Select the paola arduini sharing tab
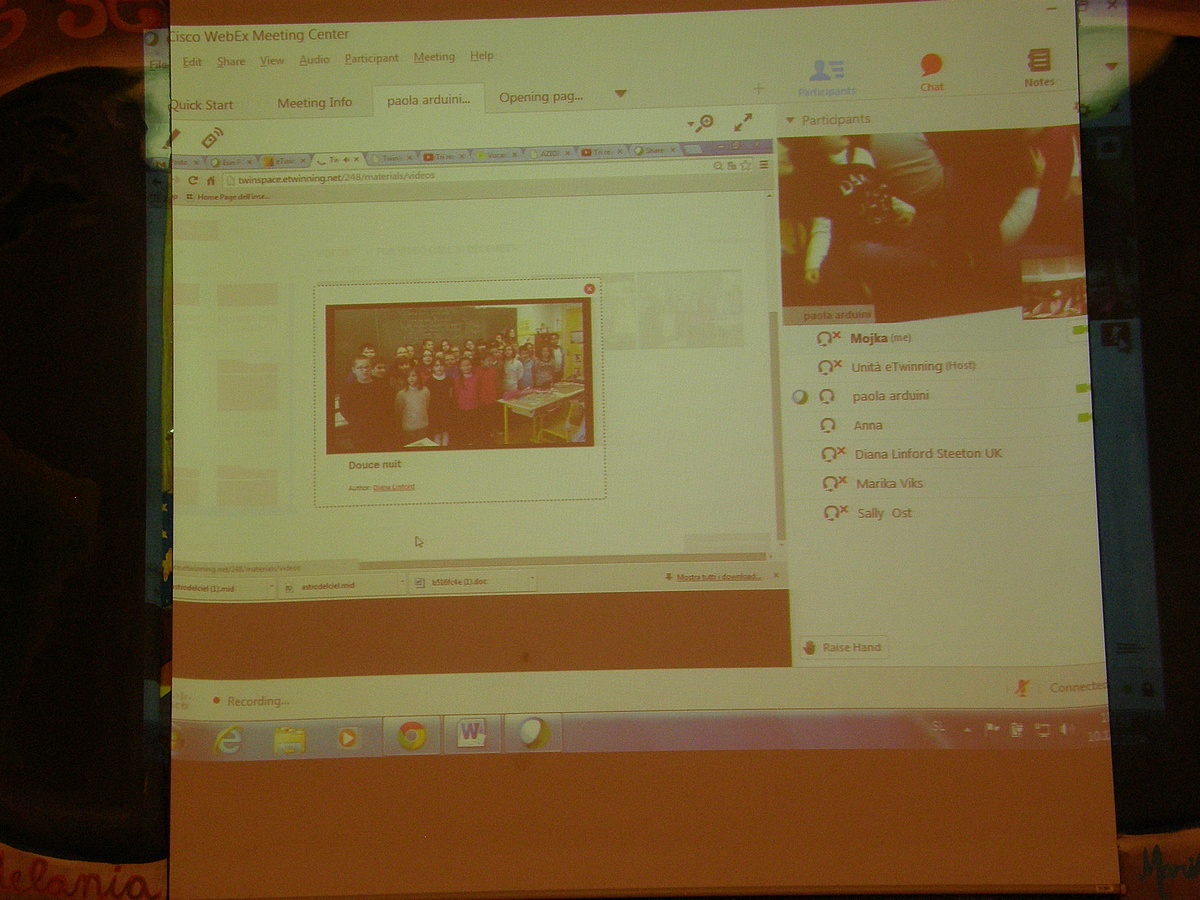This screenshot has width=1200, height=900. pyautogui.click(x=428, y=100)
